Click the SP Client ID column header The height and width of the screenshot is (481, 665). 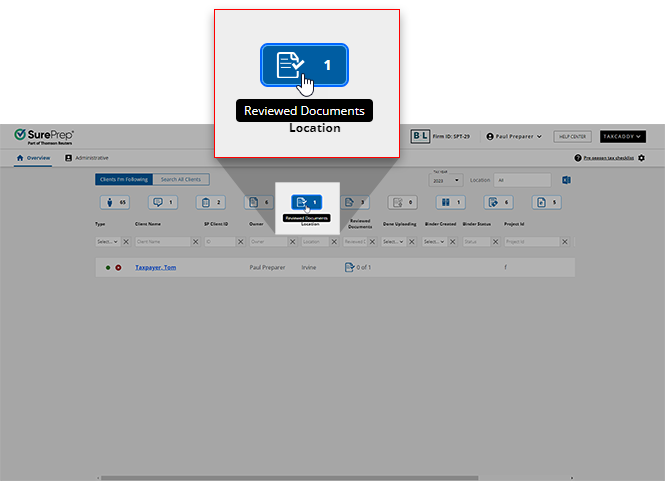pos(216,224)
